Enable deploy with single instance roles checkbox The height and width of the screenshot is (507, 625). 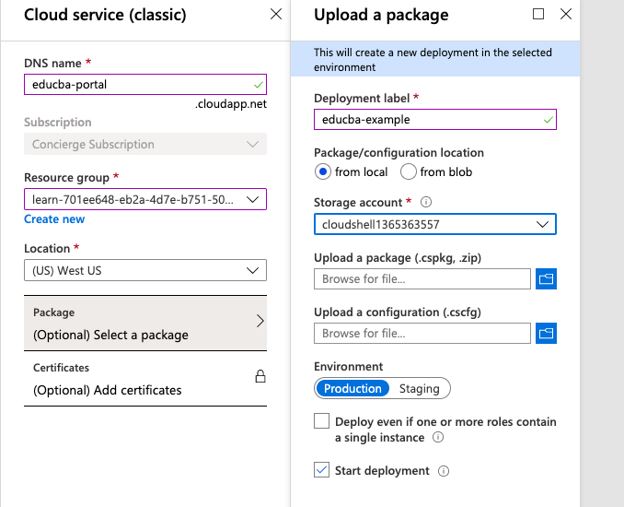[322, 422]
